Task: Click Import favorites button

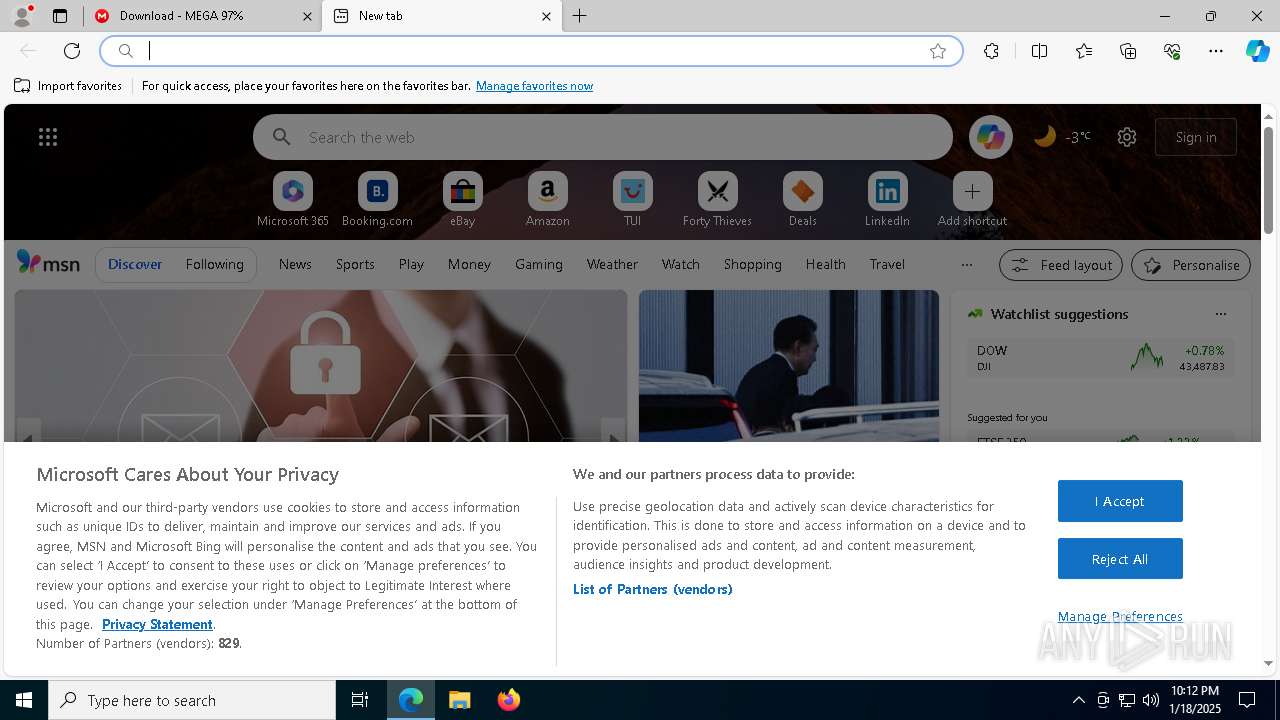Action: (68, 86)
